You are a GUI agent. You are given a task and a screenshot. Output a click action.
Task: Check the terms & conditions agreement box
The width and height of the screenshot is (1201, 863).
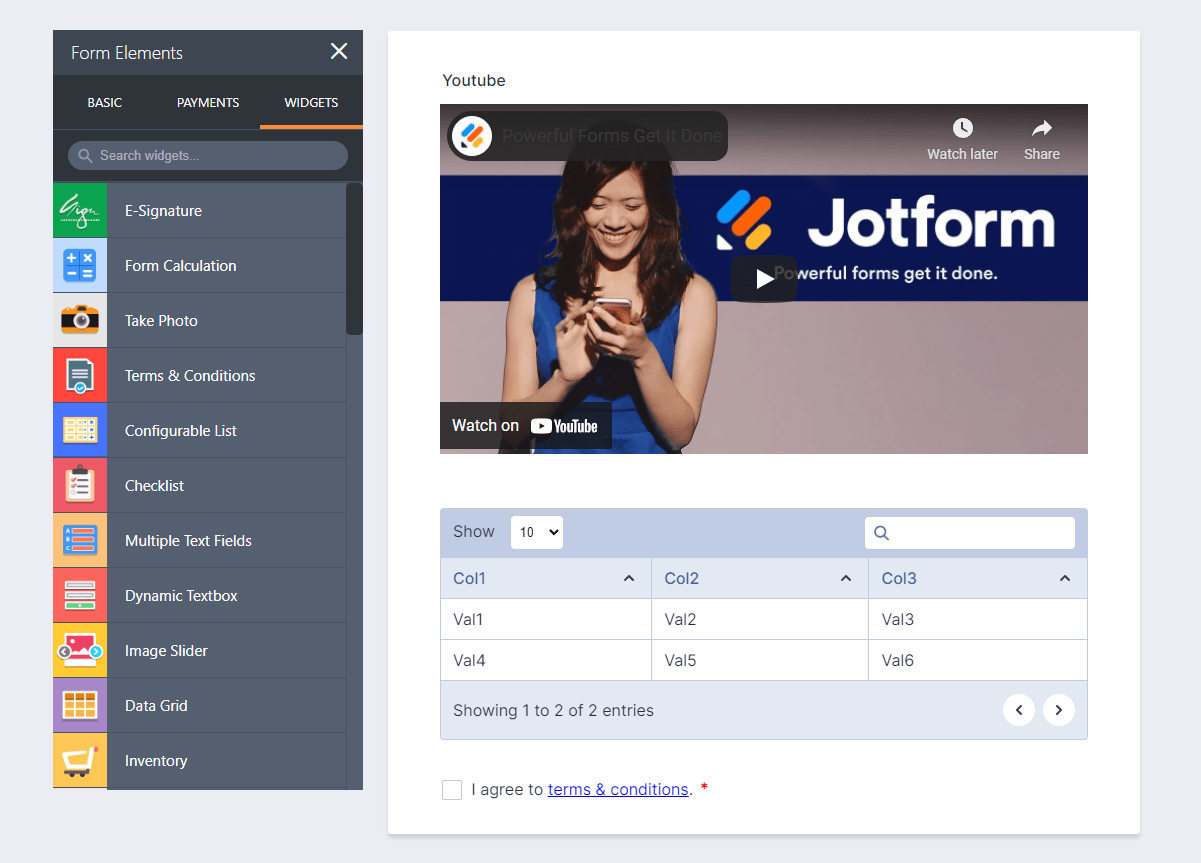click(452, 790)
